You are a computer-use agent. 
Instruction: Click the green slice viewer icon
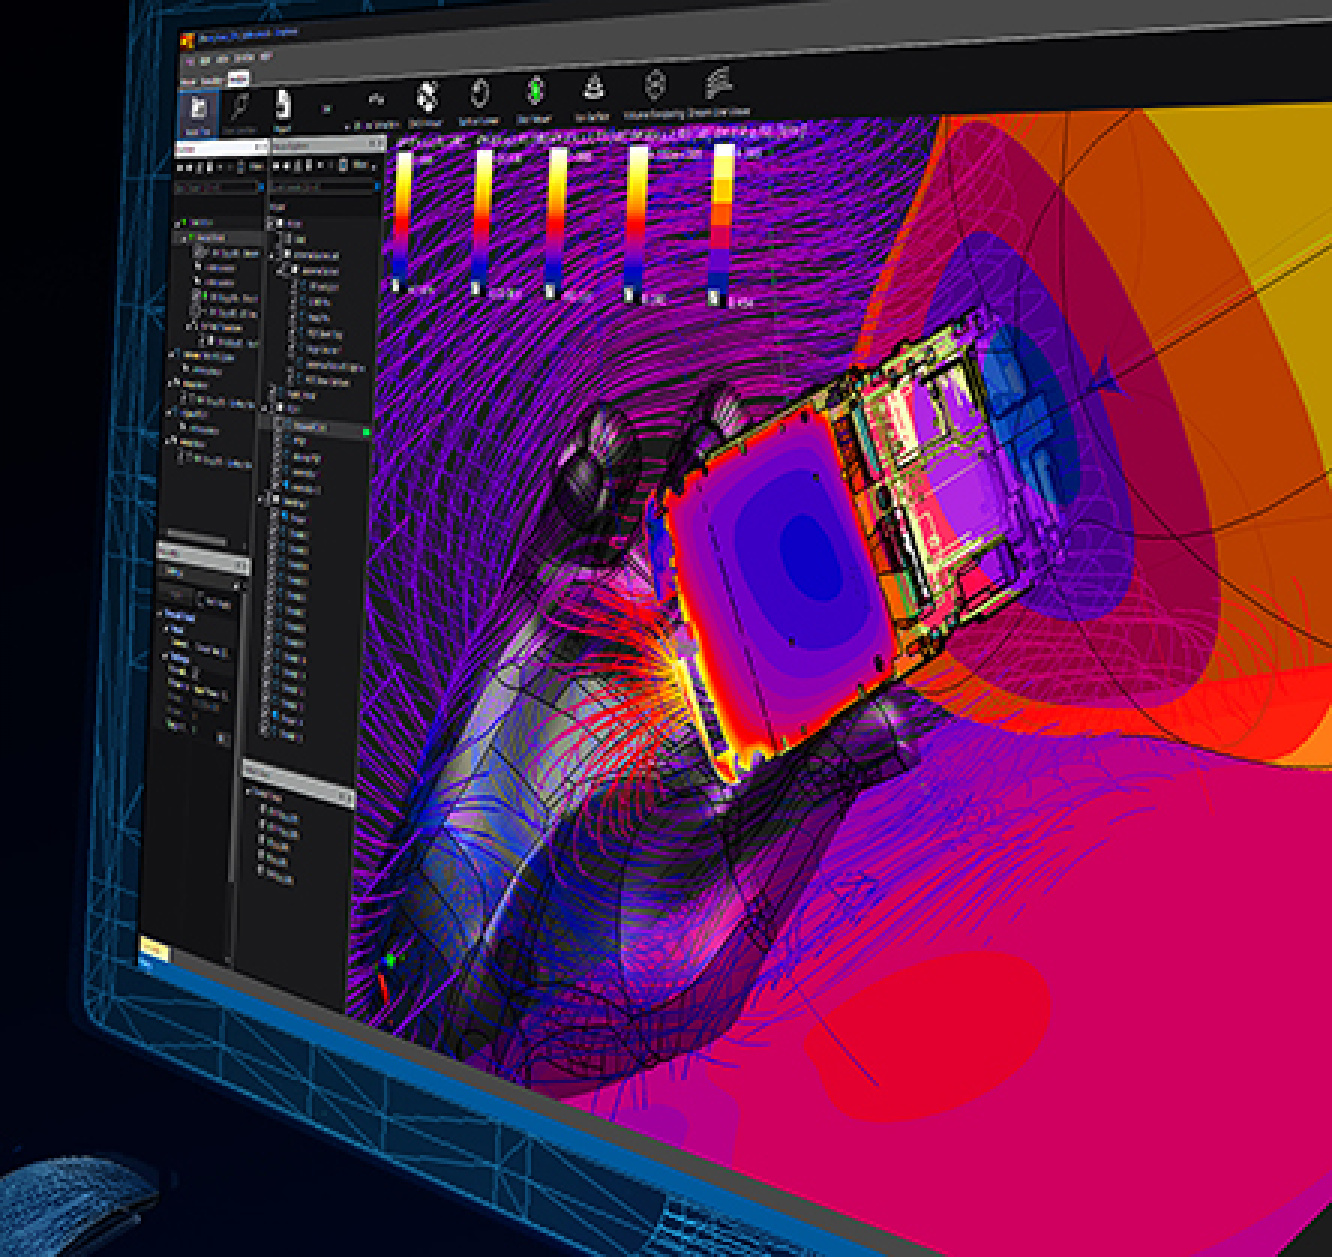click(536, 92)
